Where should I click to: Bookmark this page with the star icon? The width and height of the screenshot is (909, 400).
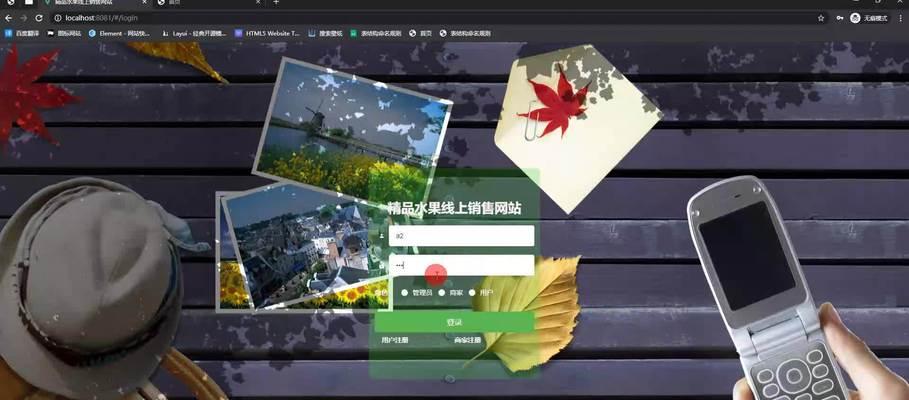[821, 19]
